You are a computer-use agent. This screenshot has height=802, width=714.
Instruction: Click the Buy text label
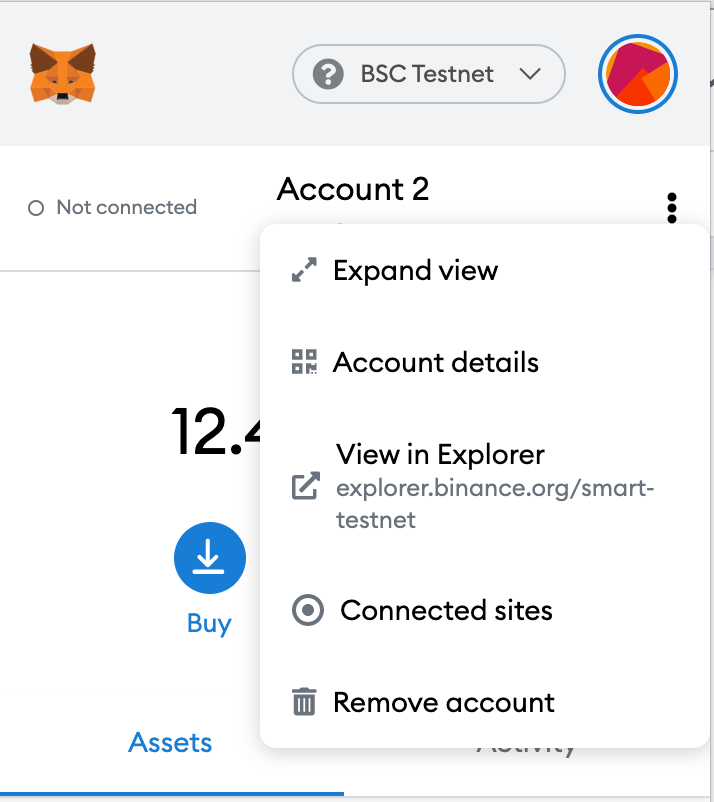tap(209, 624)
